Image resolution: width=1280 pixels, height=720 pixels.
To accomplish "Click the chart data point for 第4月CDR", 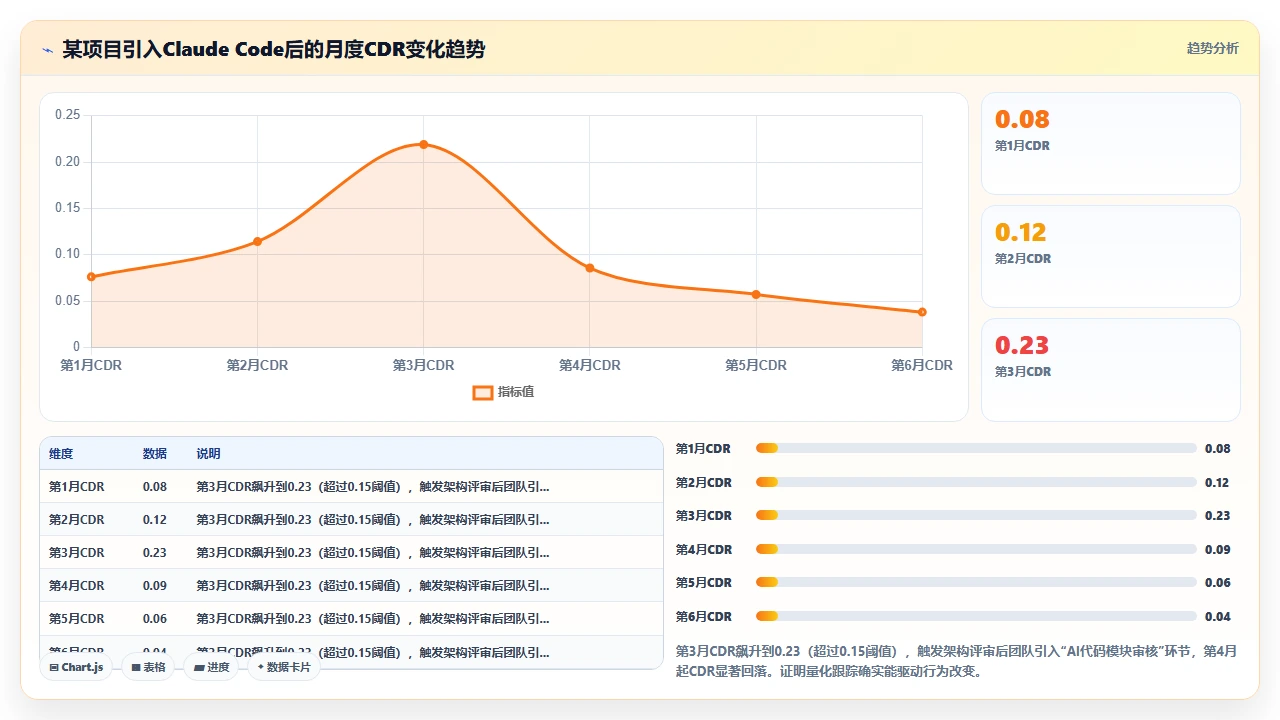I will coord(590,268).
